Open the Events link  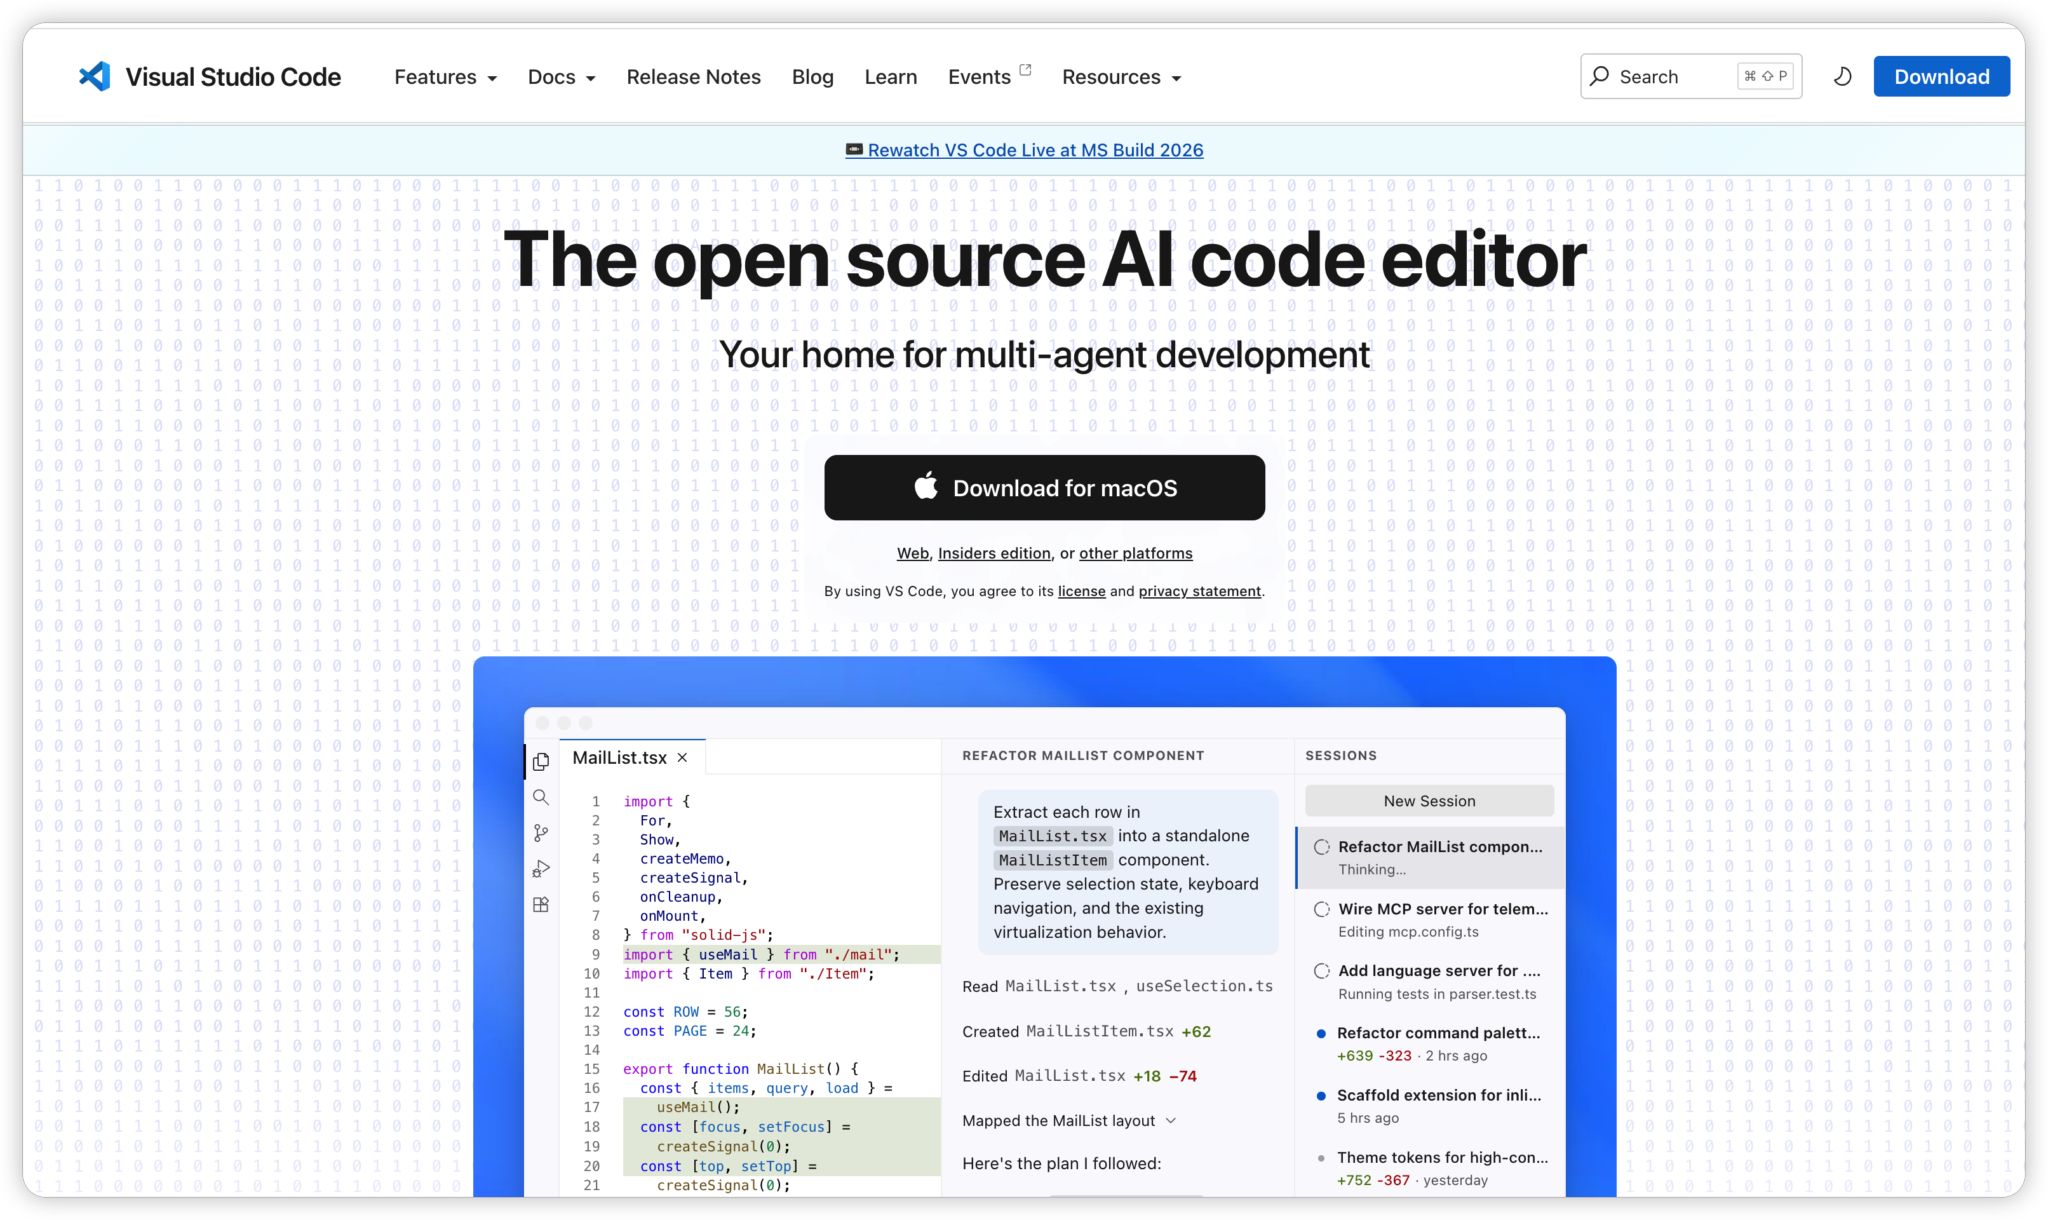click(x=979, y=77)
